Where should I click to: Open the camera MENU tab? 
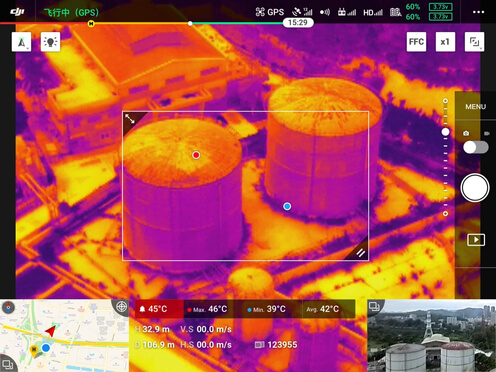click(x=475, y=107)
